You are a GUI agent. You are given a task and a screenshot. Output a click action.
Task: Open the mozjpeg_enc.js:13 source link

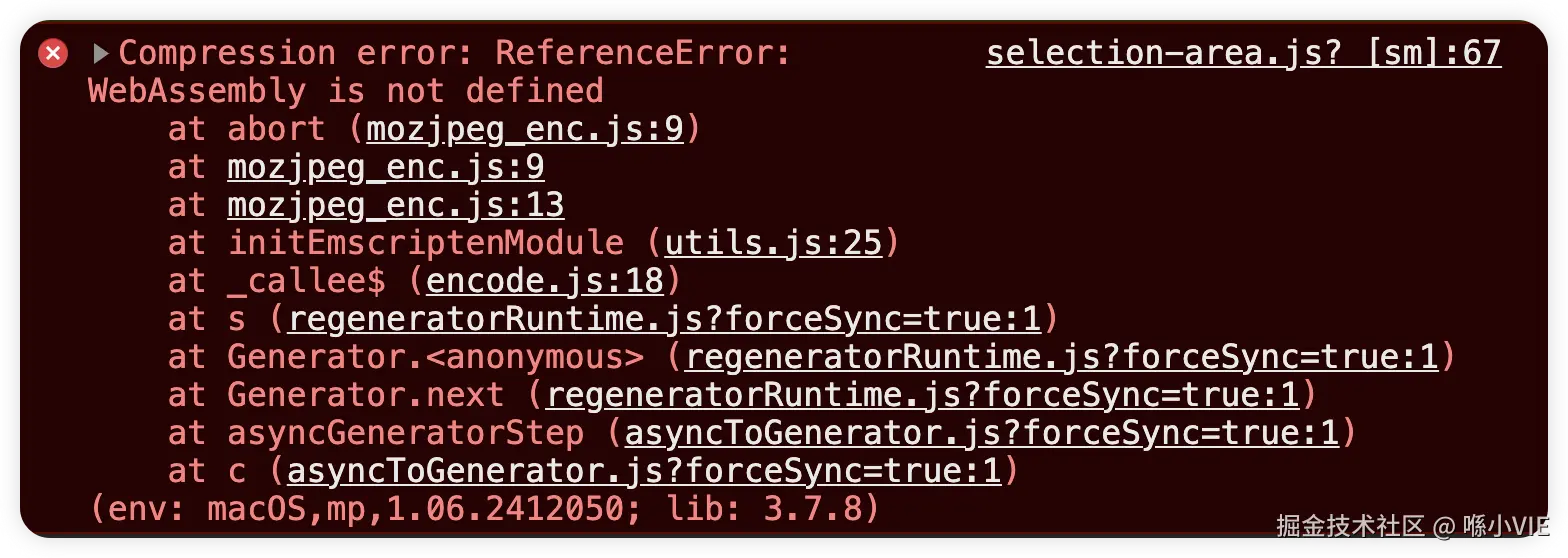[395, 205]
